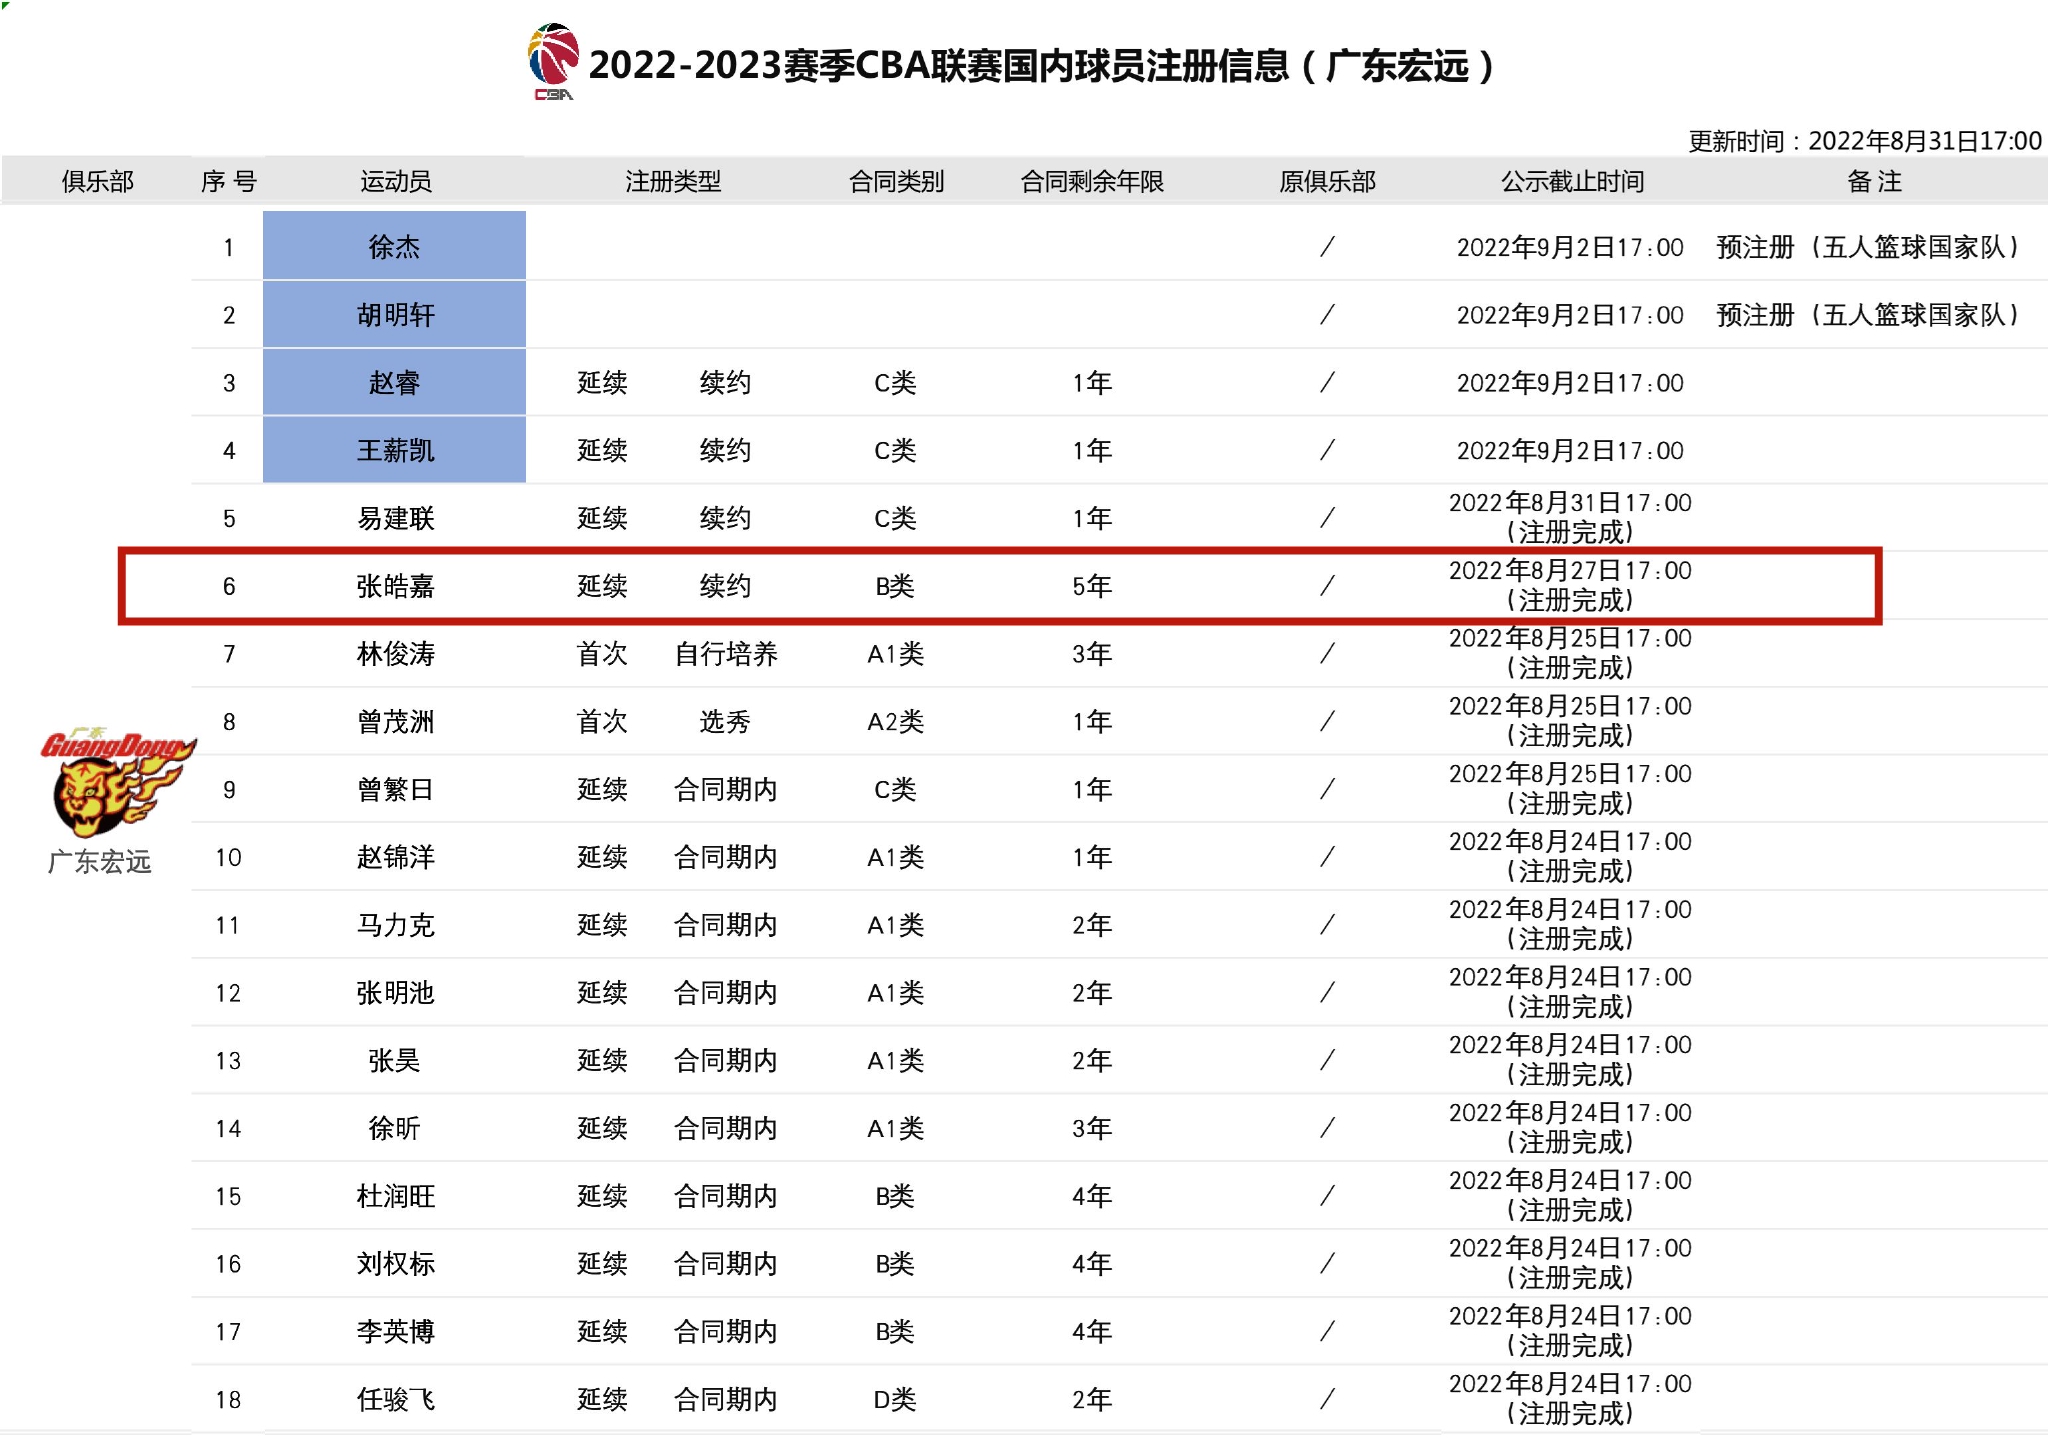Click 选秀 in 曾茂洲's row
The height and width of the screenshot is (1438, 2048).
tap(724, 722)
